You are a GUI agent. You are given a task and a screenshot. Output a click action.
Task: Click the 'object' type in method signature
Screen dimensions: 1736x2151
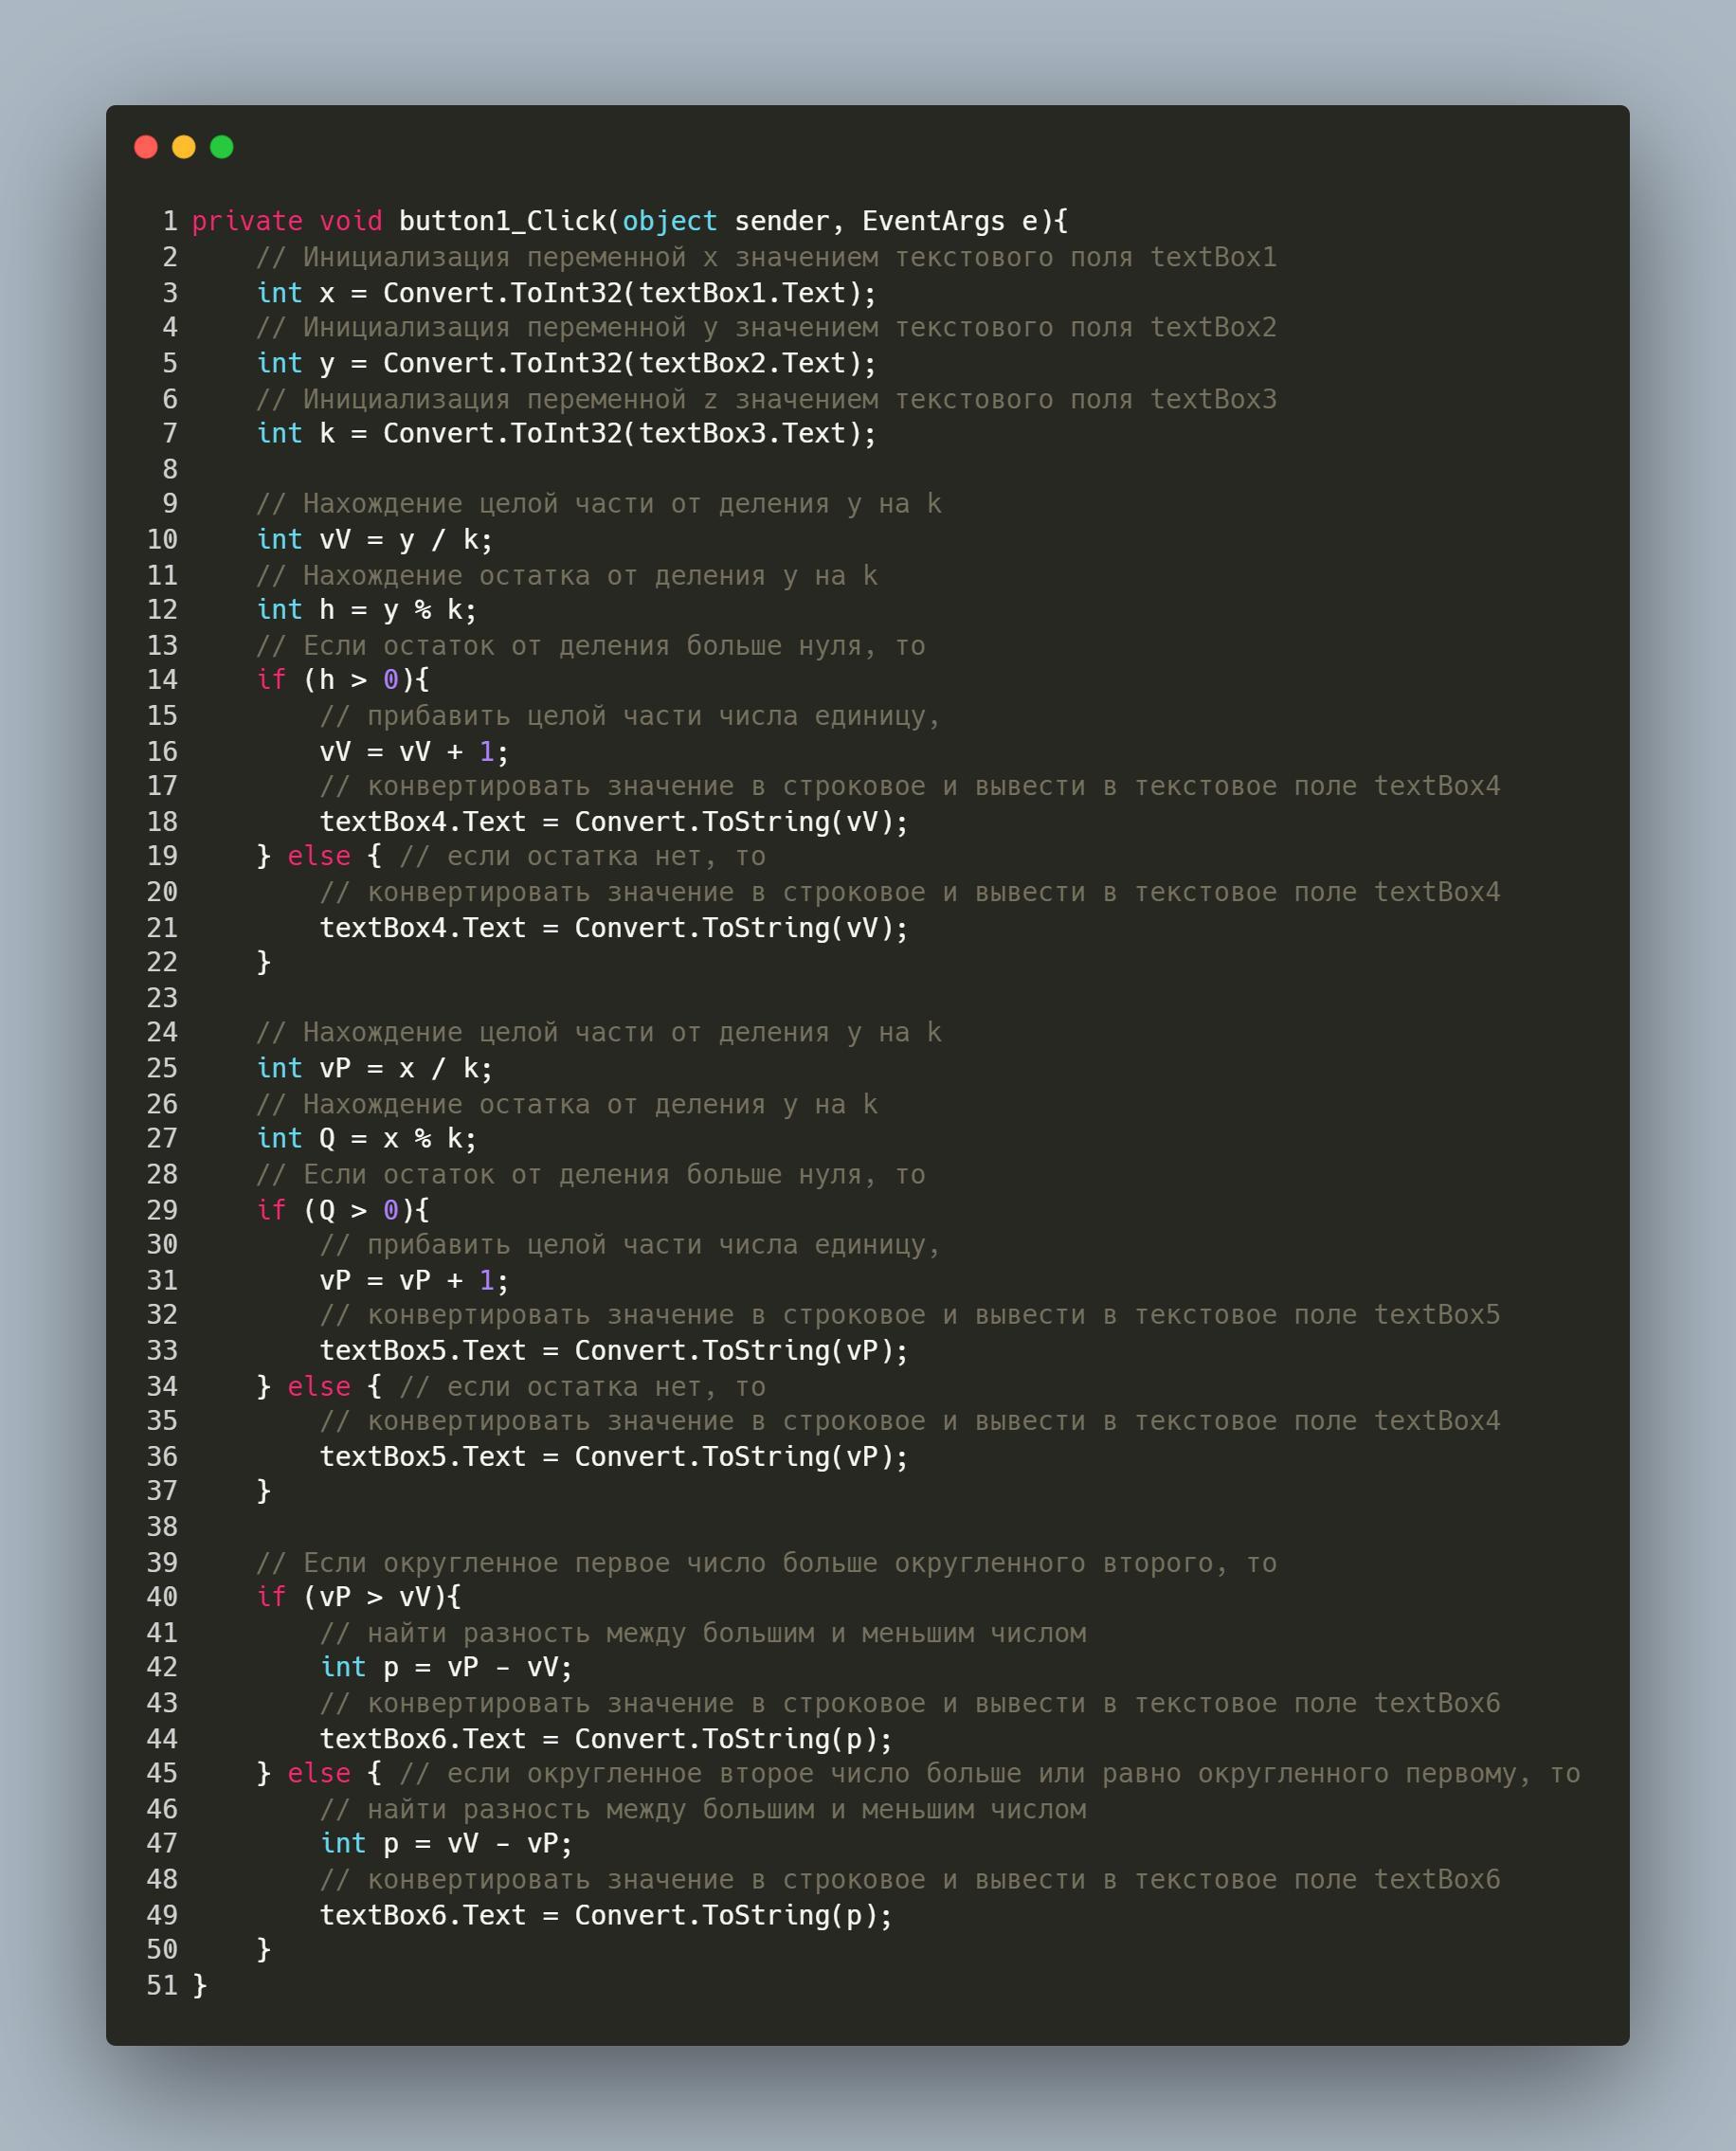pos(670,221)
